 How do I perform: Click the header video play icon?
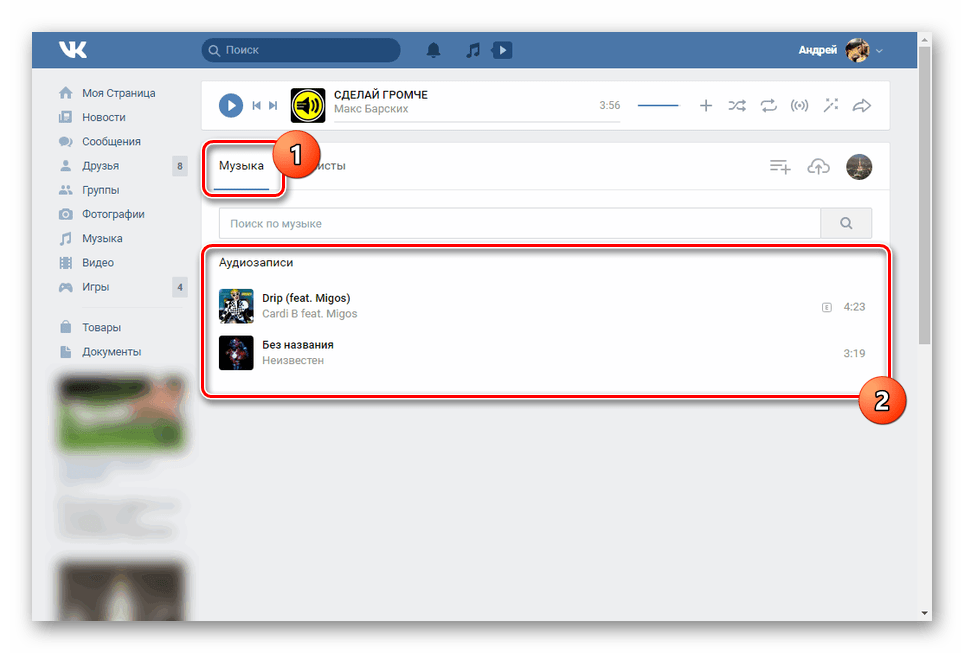coord(502,50)
